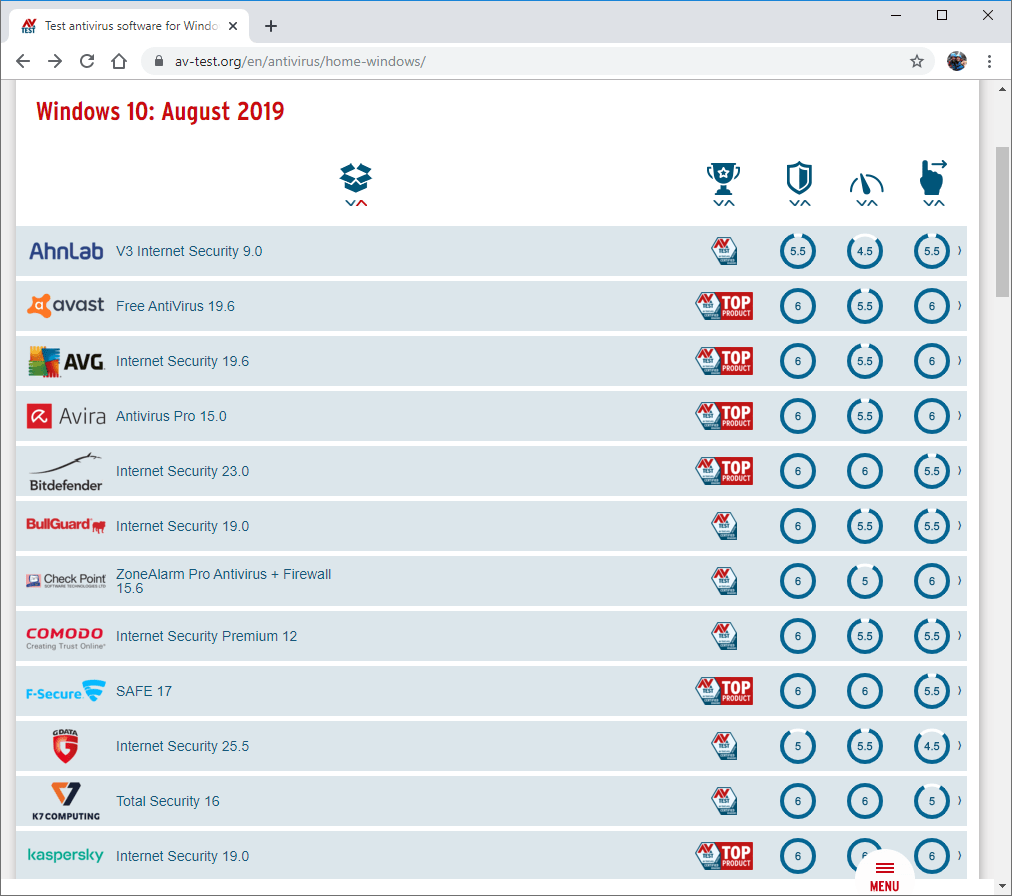This screenshot has height=896, width=1012.
Task: Expand the Avast row arrow
Action: (960, 305)
